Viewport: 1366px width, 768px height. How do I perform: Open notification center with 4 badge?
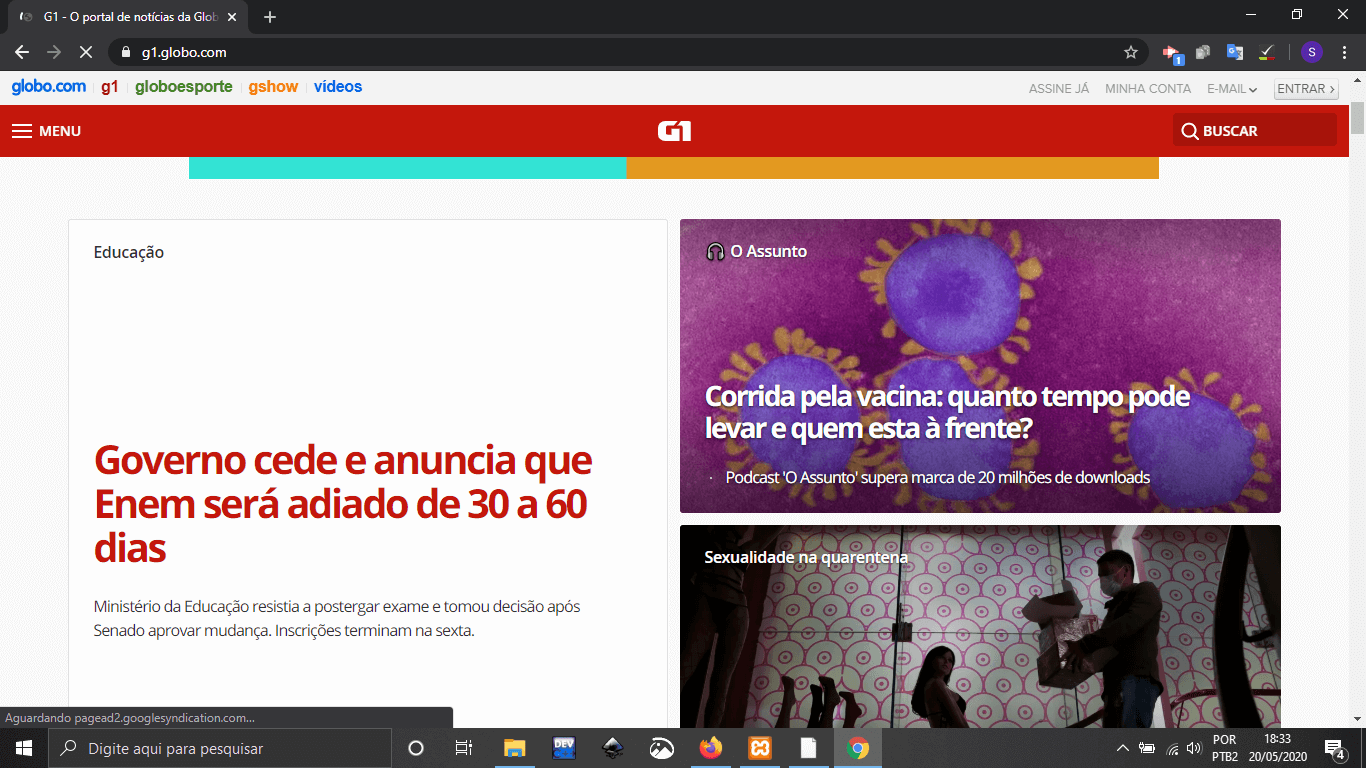tap(1334, 748)
